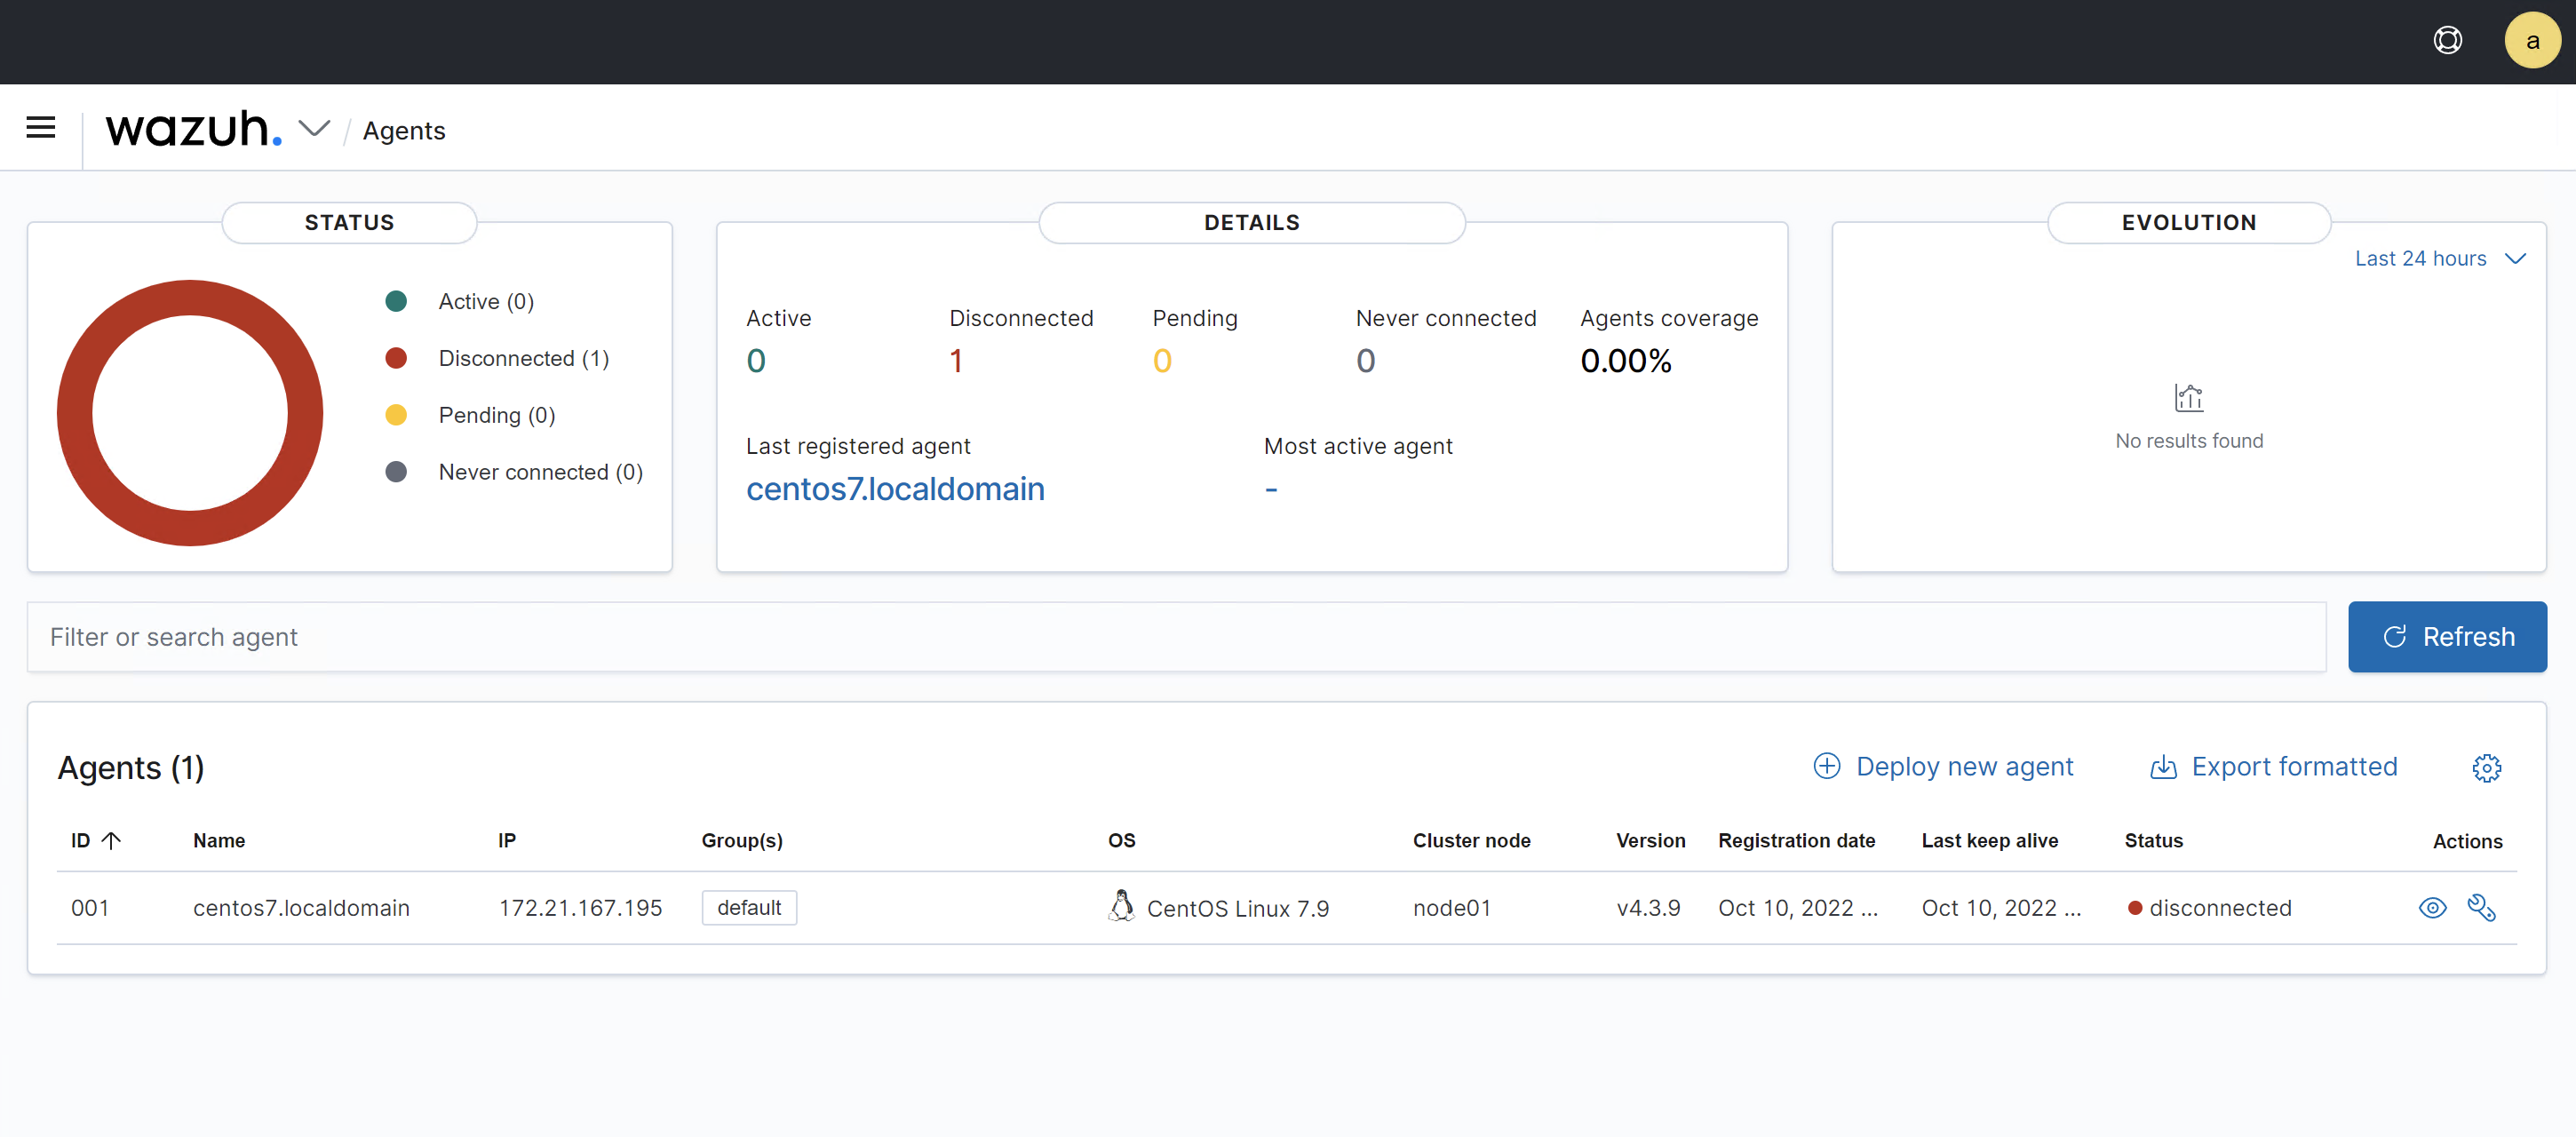This screenshot has width=2576, height=1137.
Task: Click the table settings gear icon
Action: [x=2486, y=767]
